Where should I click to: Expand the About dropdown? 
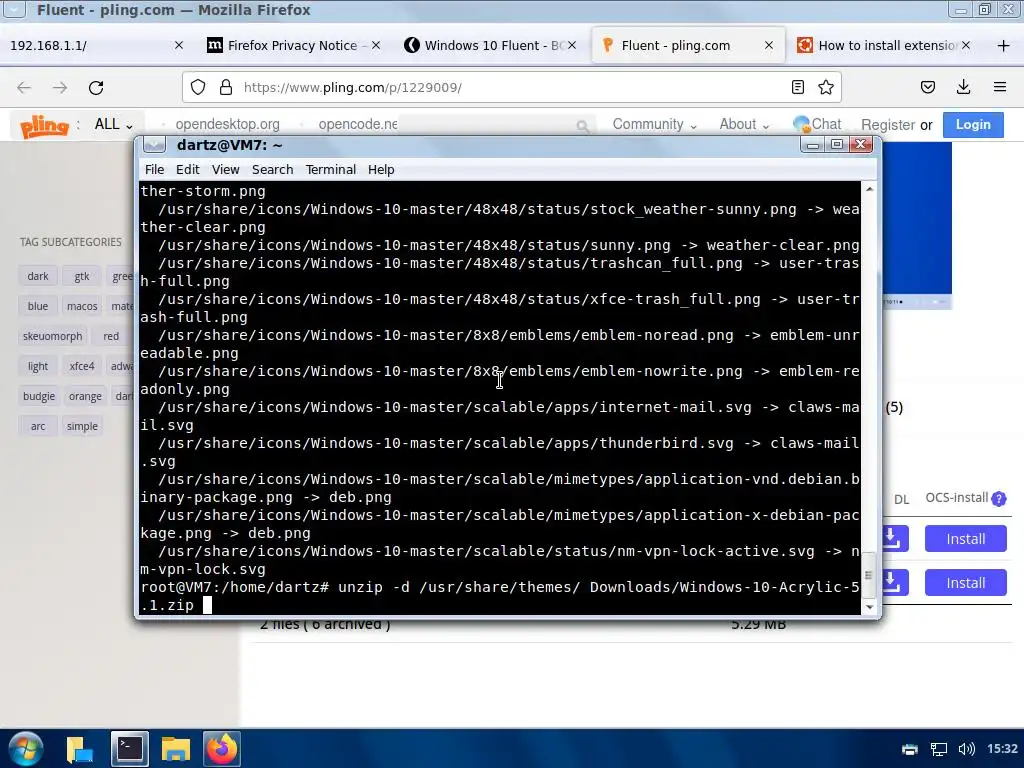(744, 125)
